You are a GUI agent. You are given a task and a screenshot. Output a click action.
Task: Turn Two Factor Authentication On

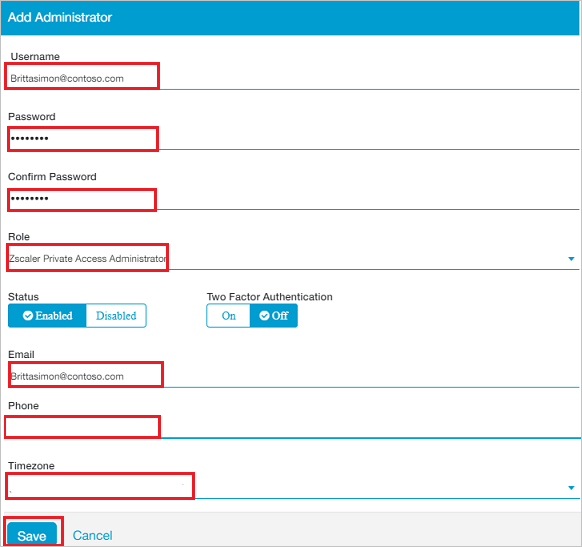[228, 316]
